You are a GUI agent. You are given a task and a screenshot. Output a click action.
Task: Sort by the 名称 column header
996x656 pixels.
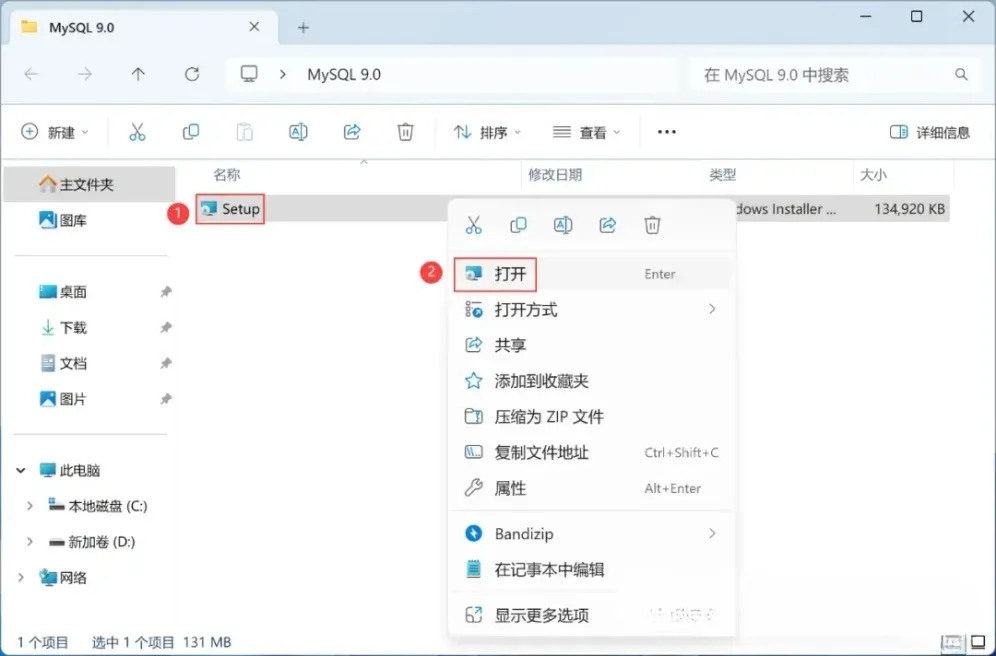(227, 175)
